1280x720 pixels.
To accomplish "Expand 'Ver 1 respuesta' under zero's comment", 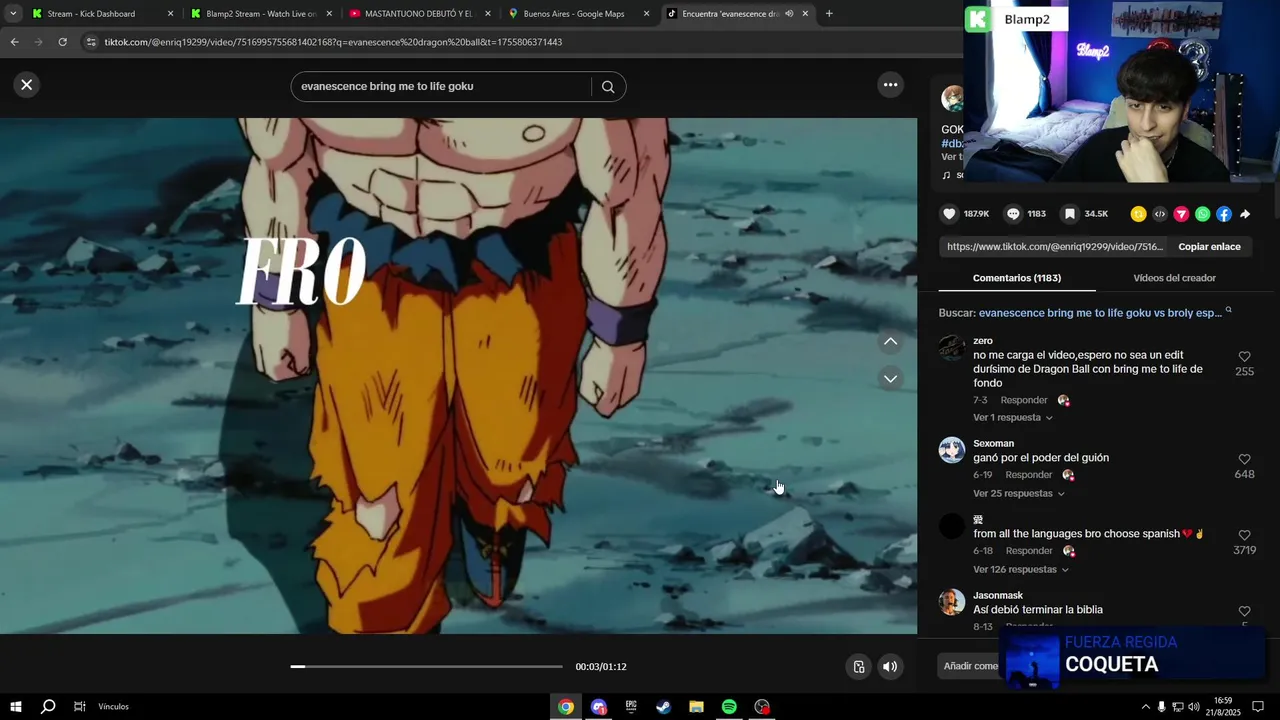I will pos(1012,418).
